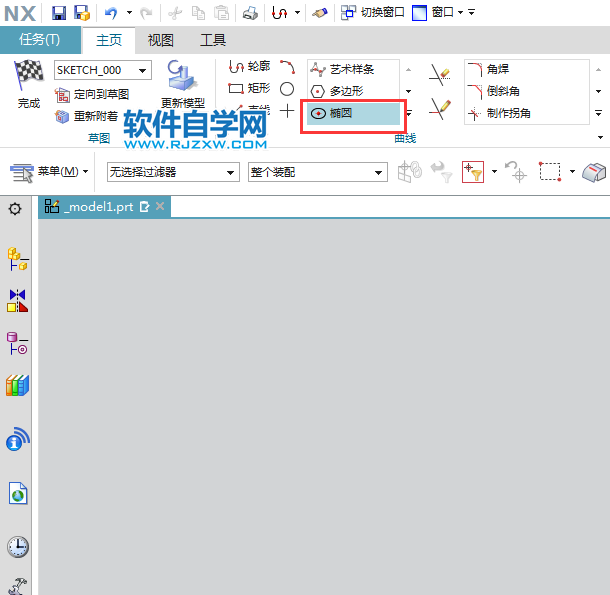The image size is (610, 595).
Task: Click 重新附着 reattach sketch
Action: [86, 116]
